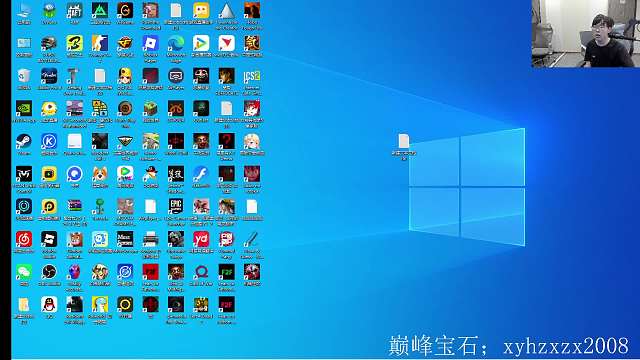Open the blue Roblox Player shortcut

pos(150,44)
